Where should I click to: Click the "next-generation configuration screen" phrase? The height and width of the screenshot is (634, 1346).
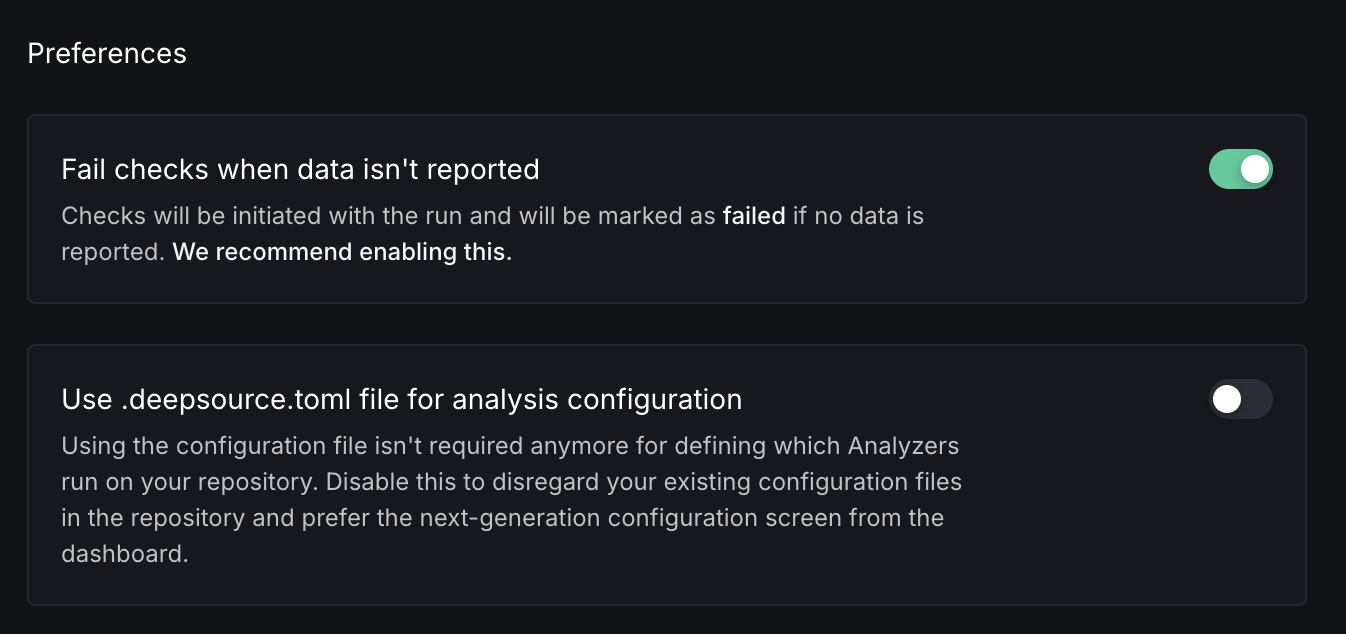pos(618,518)
